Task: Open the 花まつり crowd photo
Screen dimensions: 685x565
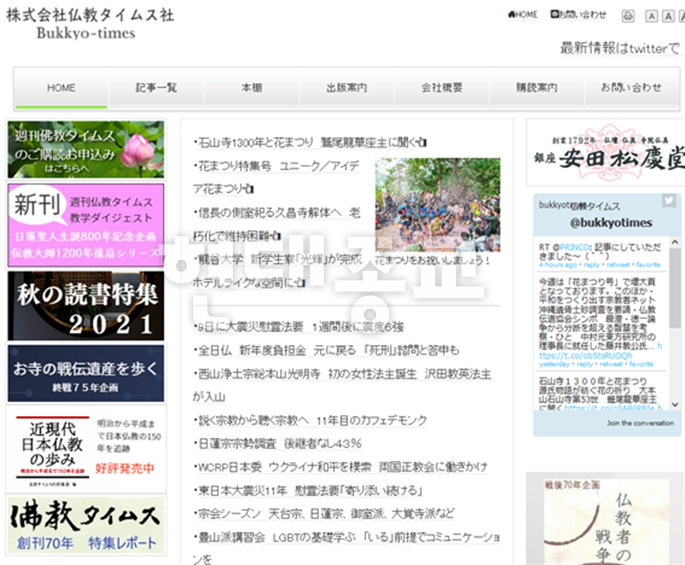Action: click(438, 205)
